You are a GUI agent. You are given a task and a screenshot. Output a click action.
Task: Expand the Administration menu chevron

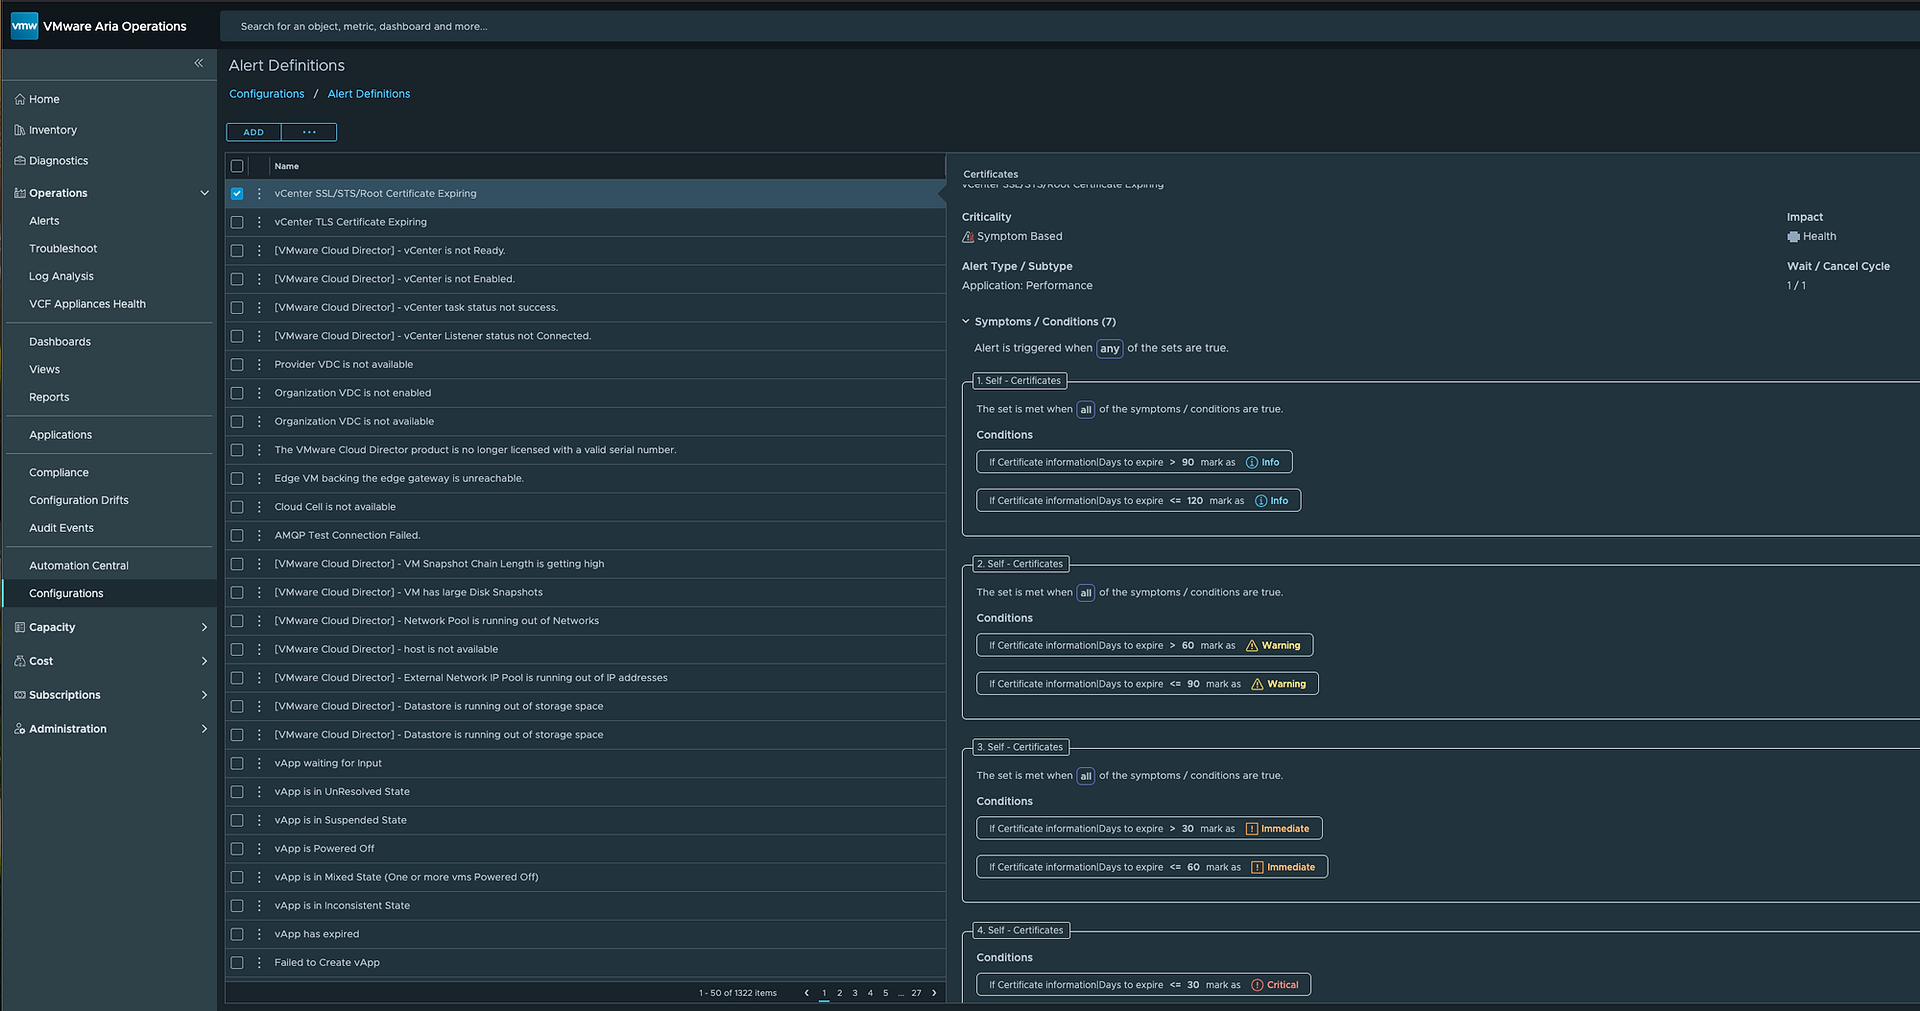click(x=204, y=729)
